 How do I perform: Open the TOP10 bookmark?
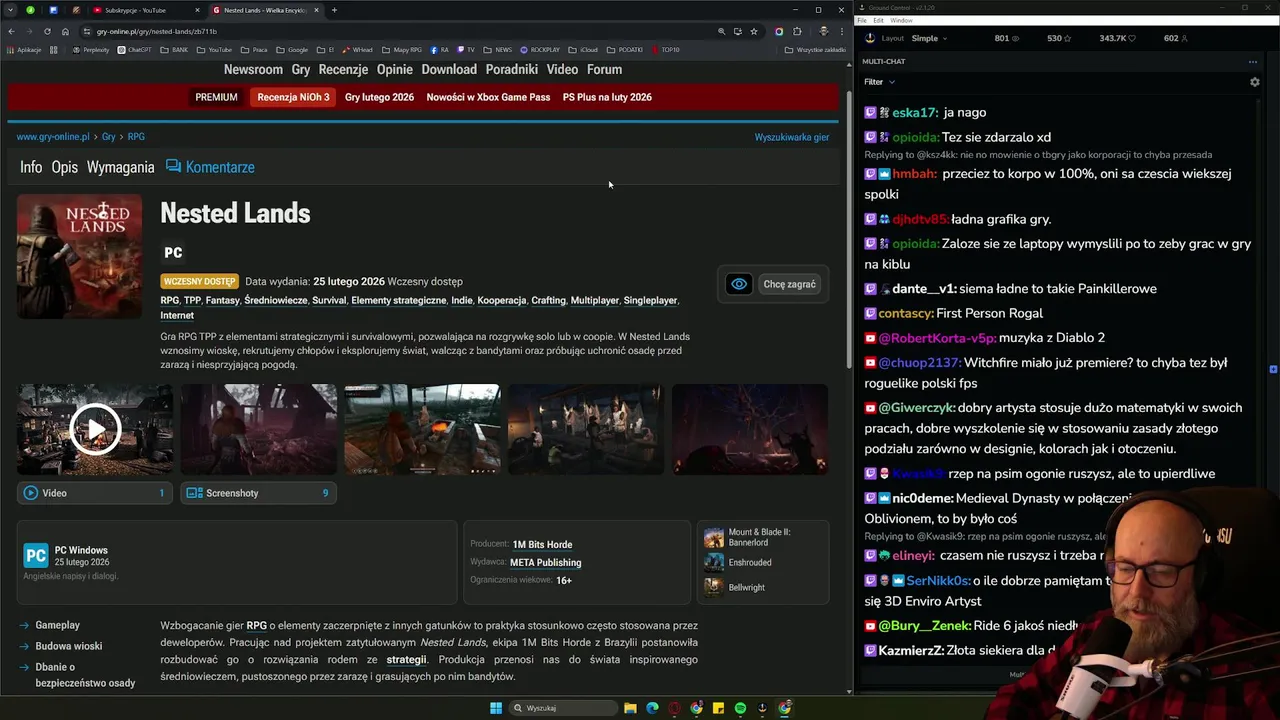click(665, 49)
